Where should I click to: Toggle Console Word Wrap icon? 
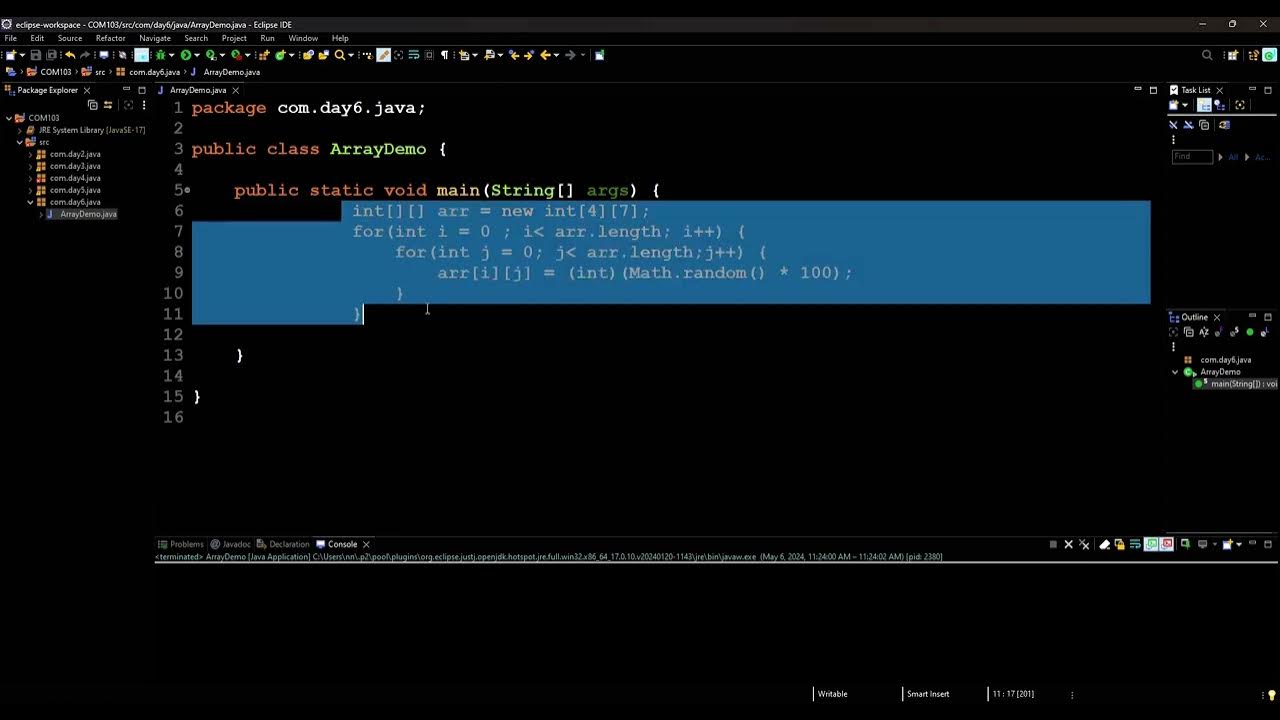point(1135,544)
